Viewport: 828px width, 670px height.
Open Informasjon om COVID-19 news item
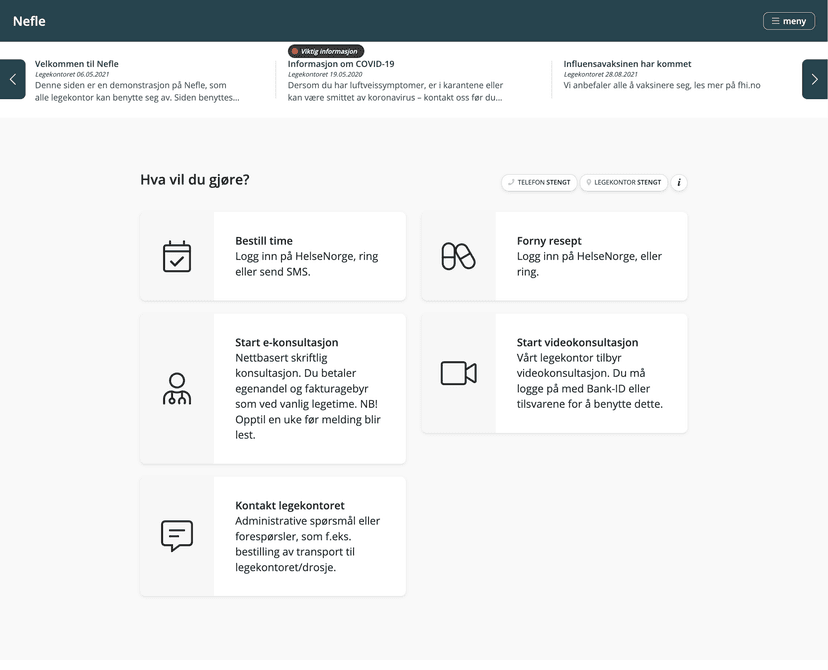341,64
